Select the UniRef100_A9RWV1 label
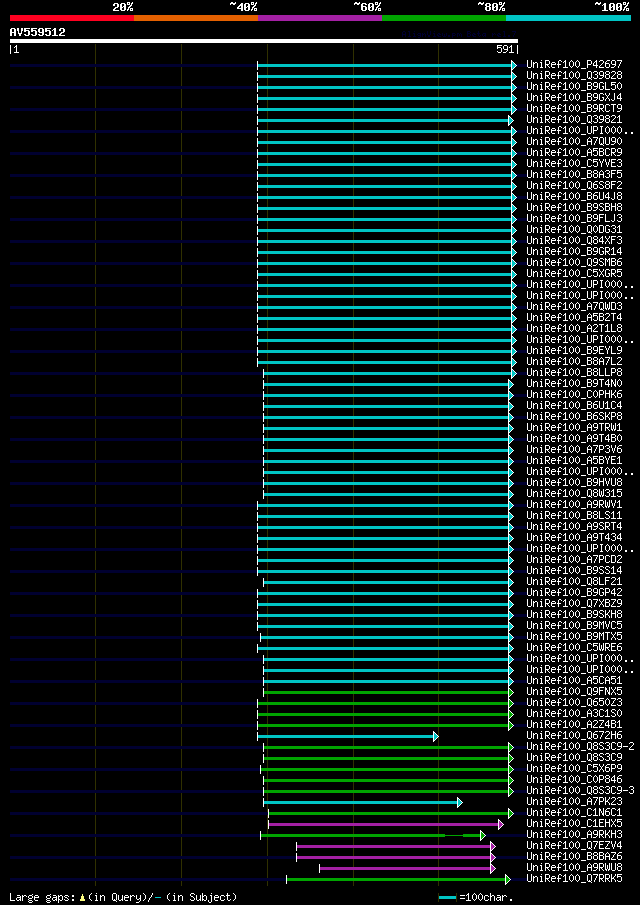The width and height of the screenshot is (640, 905). point(574,504)
